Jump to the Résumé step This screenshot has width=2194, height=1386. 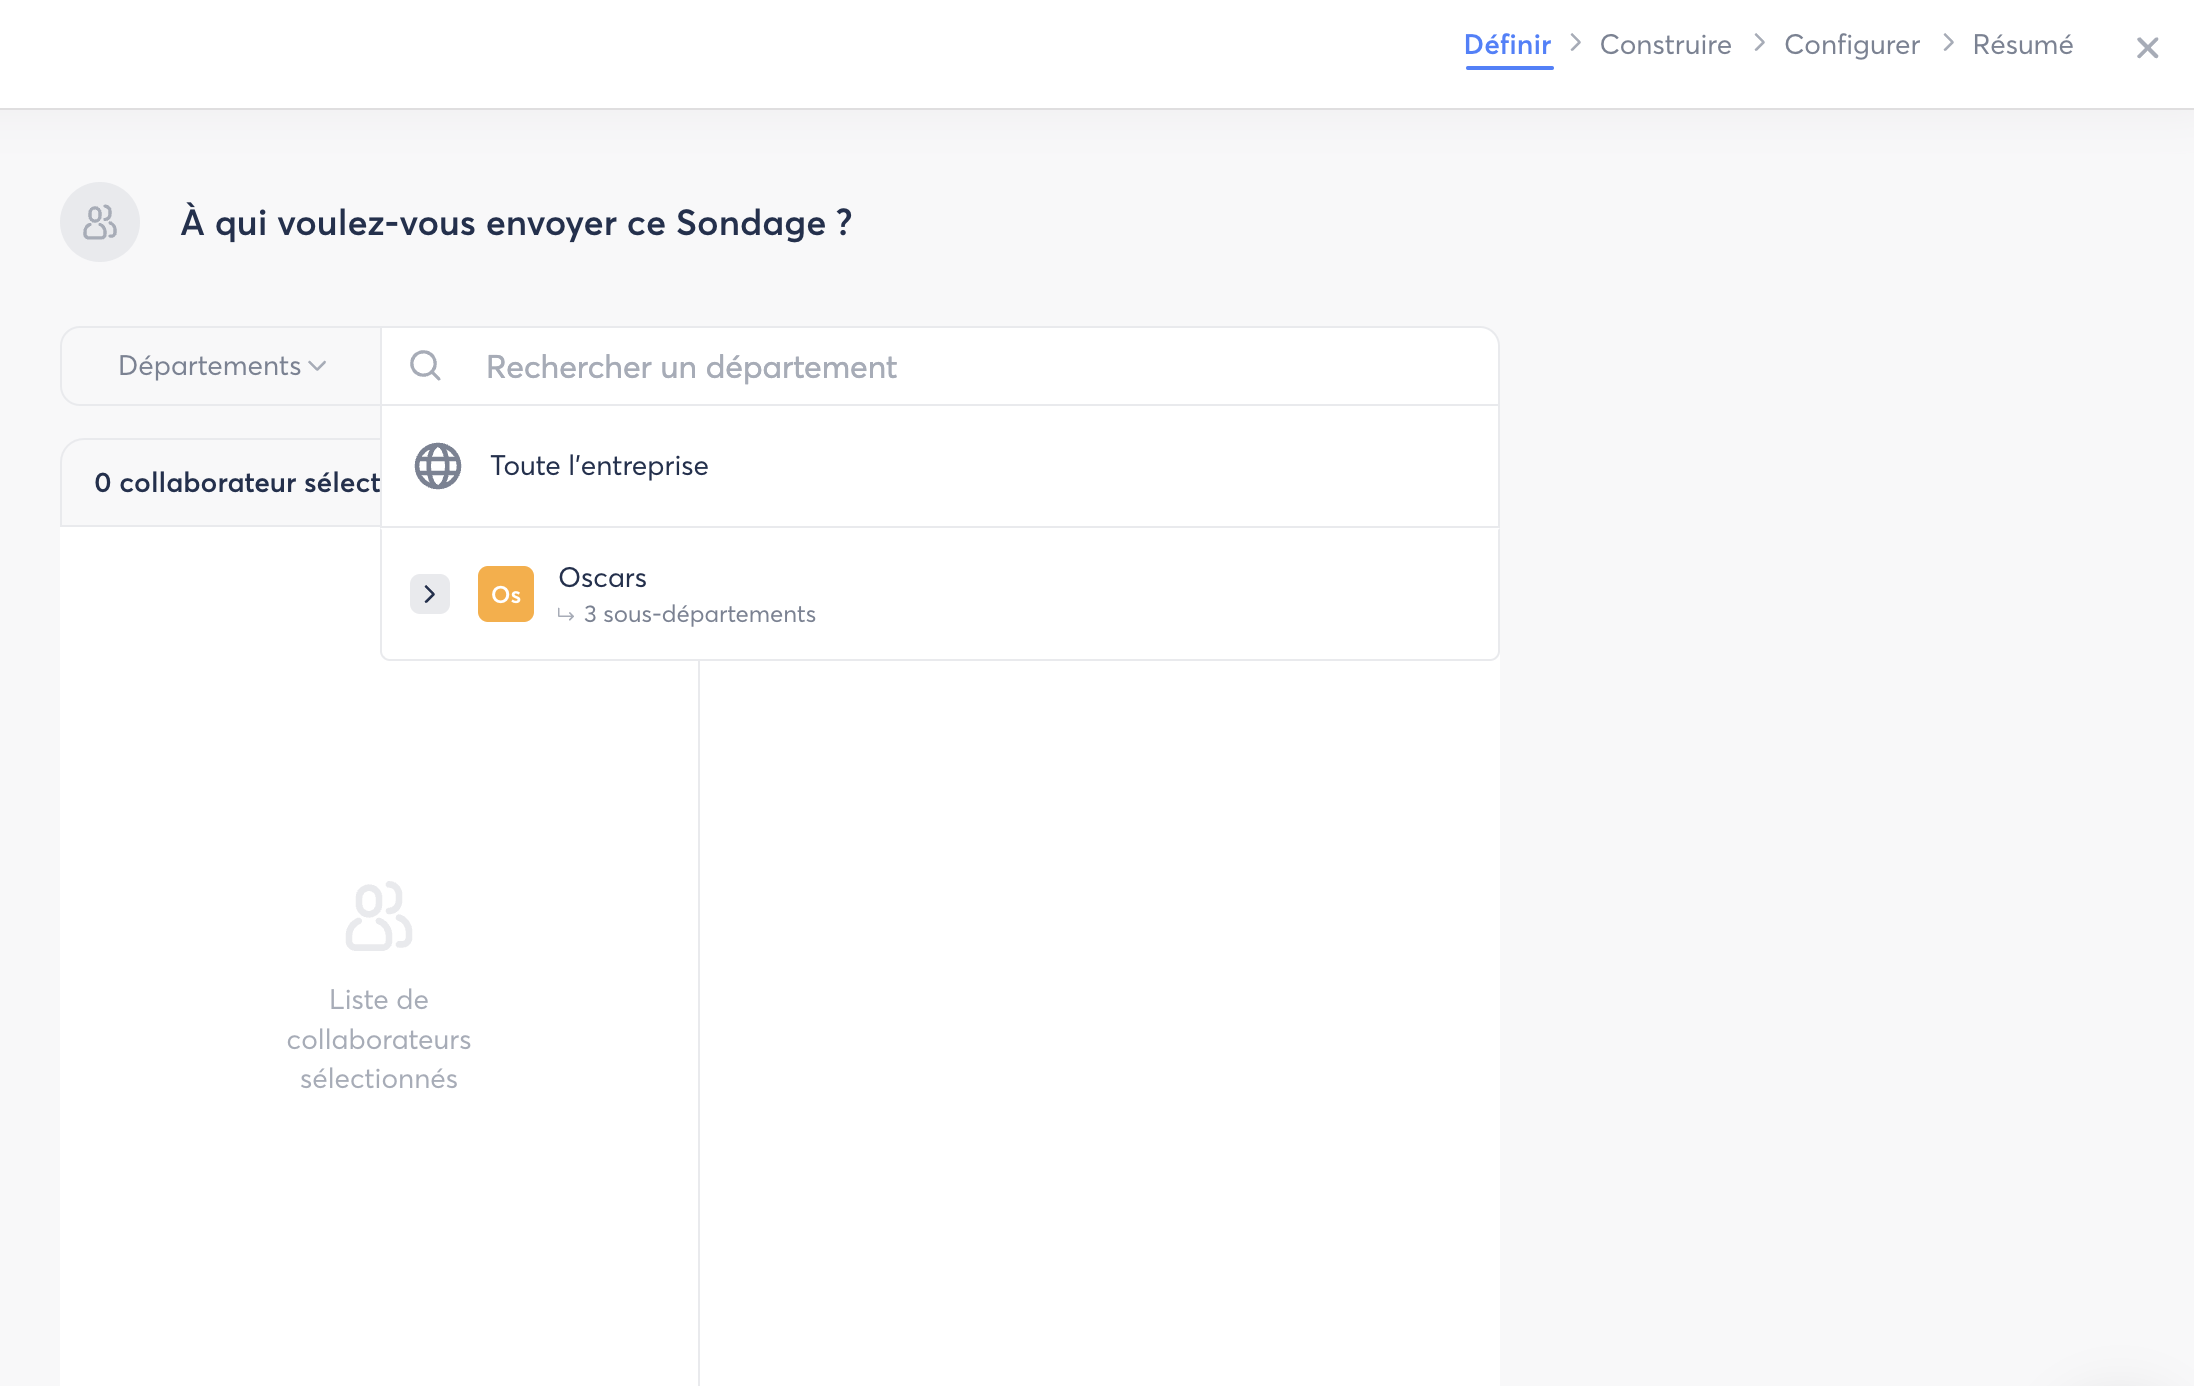pos(2022,45)
